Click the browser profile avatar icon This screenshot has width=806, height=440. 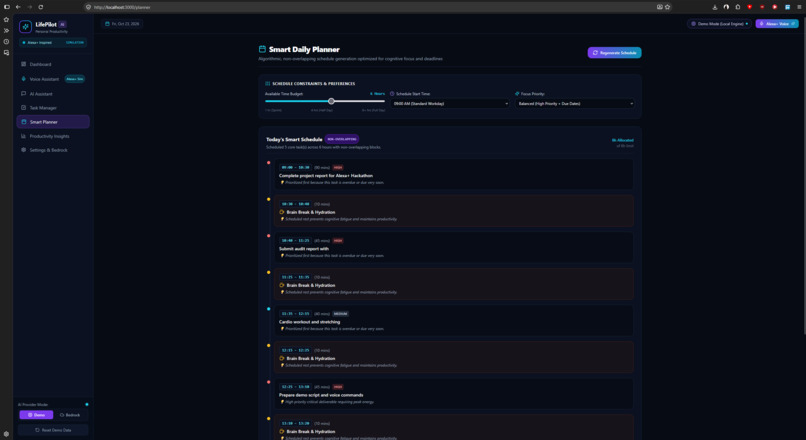pyautogui.click(x=726, y=7)
